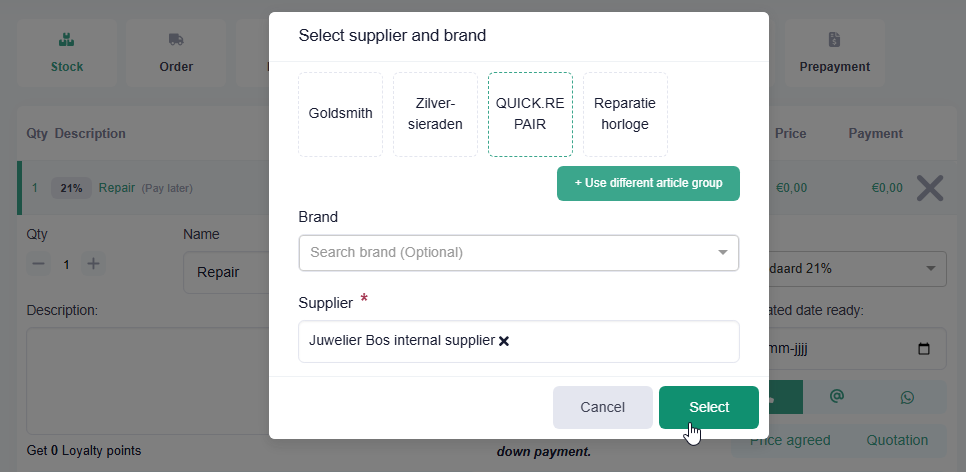
Task: Confirm with the Select button
Action: (x=708, y=407)
